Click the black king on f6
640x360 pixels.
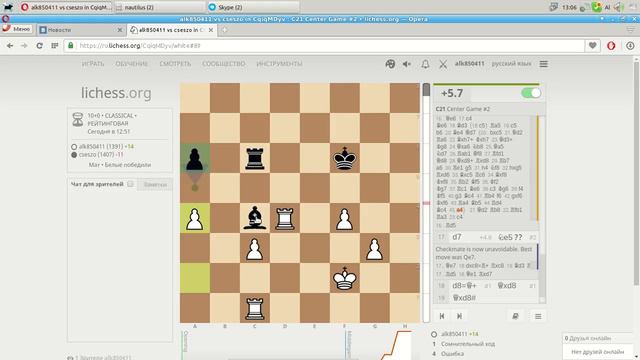(x=345, y=158)
